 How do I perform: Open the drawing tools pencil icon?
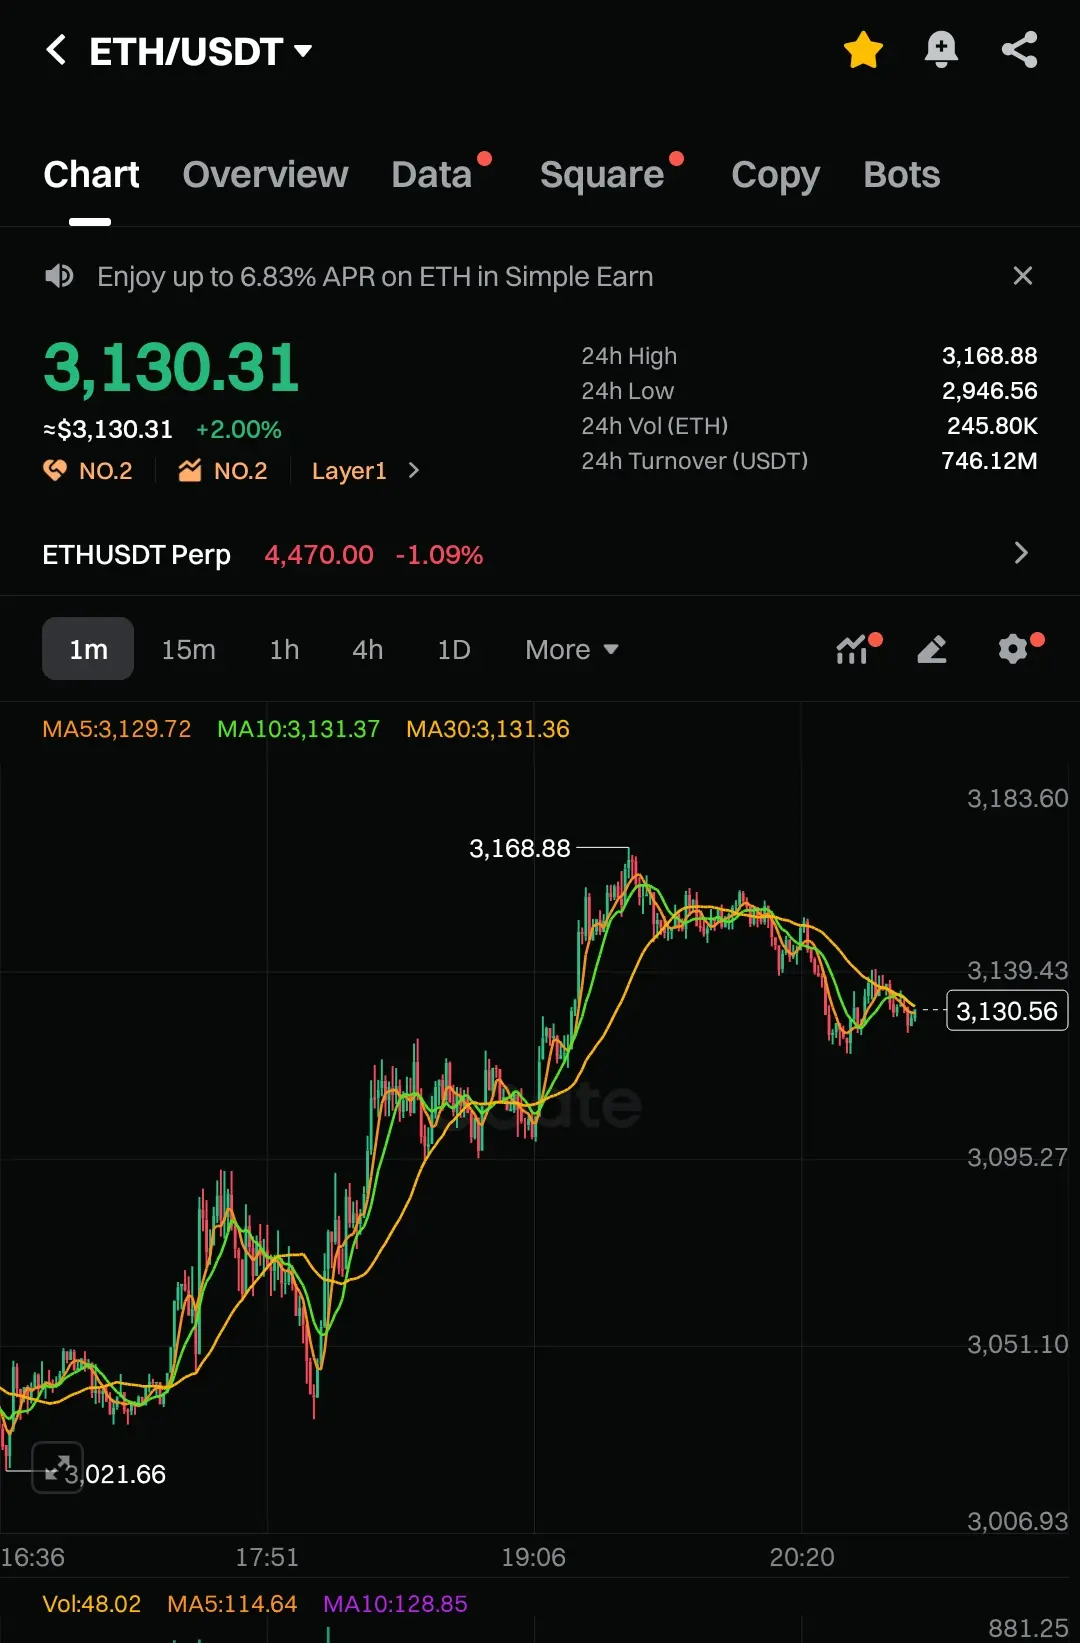pyautogui.click(x=932, y=649)
